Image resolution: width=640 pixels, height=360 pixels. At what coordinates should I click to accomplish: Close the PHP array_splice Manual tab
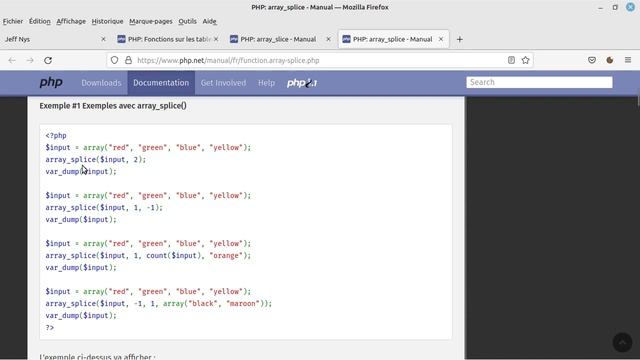click(x=441, y=39)
